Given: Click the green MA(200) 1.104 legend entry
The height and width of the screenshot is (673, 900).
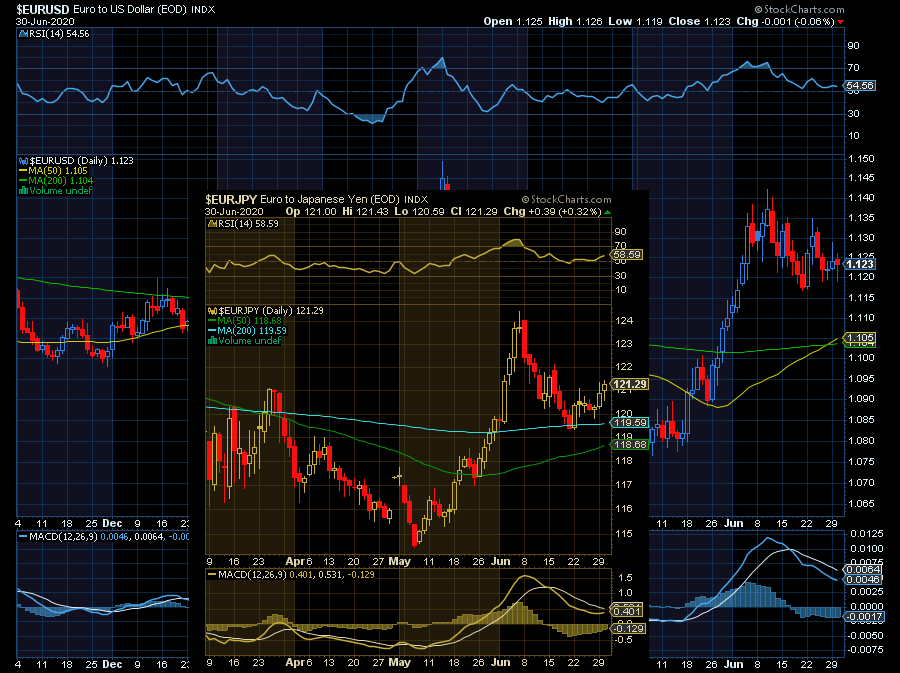Looking at the screenshot, I should [56, 181].
